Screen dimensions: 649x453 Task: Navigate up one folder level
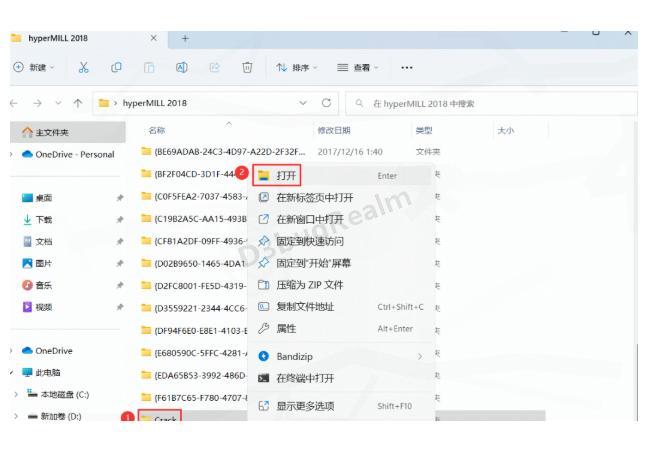point(78,103)
